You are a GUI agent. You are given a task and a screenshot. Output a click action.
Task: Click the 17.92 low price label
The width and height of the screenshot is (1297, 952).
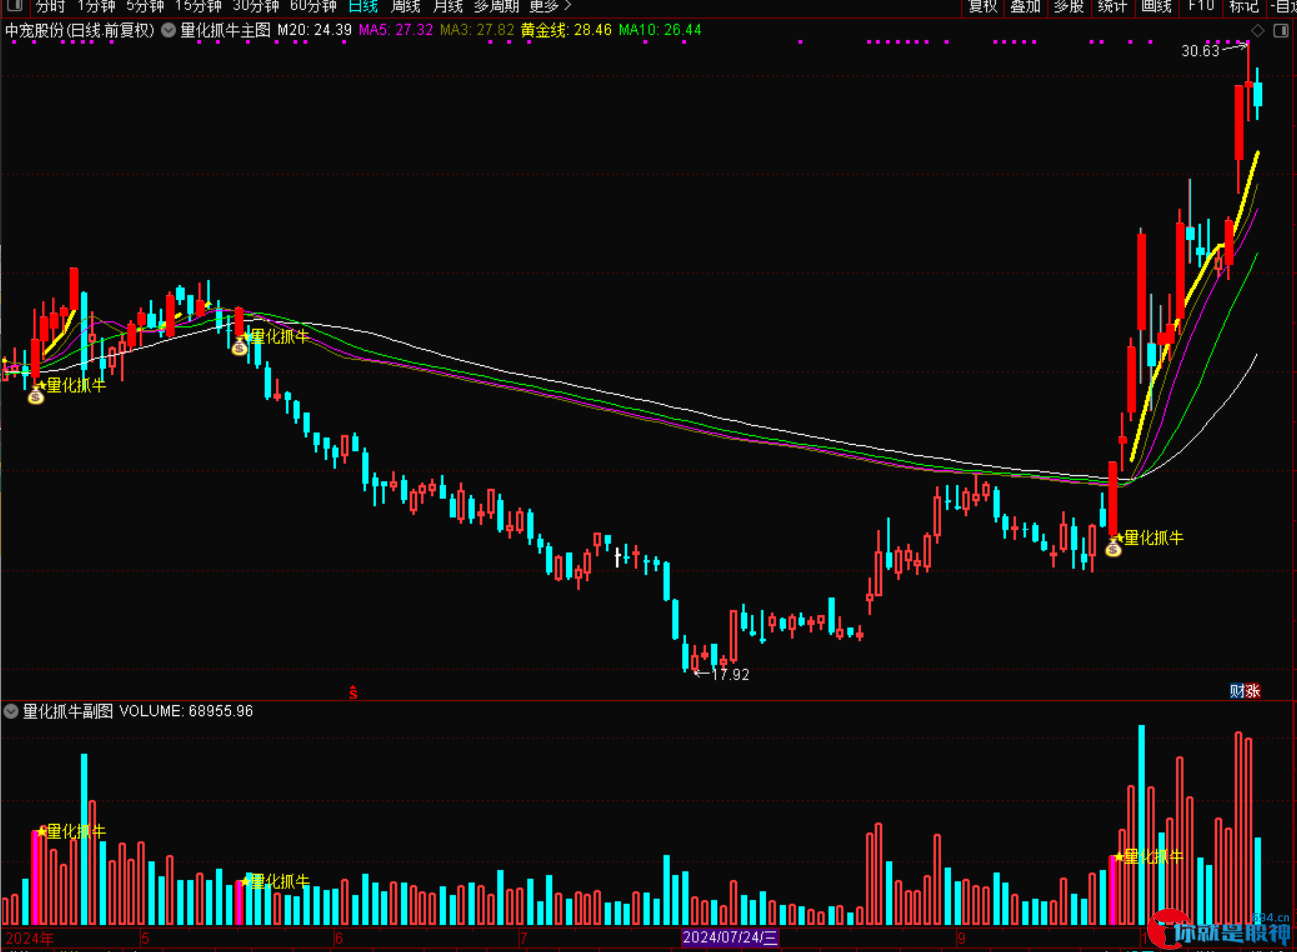730,675
